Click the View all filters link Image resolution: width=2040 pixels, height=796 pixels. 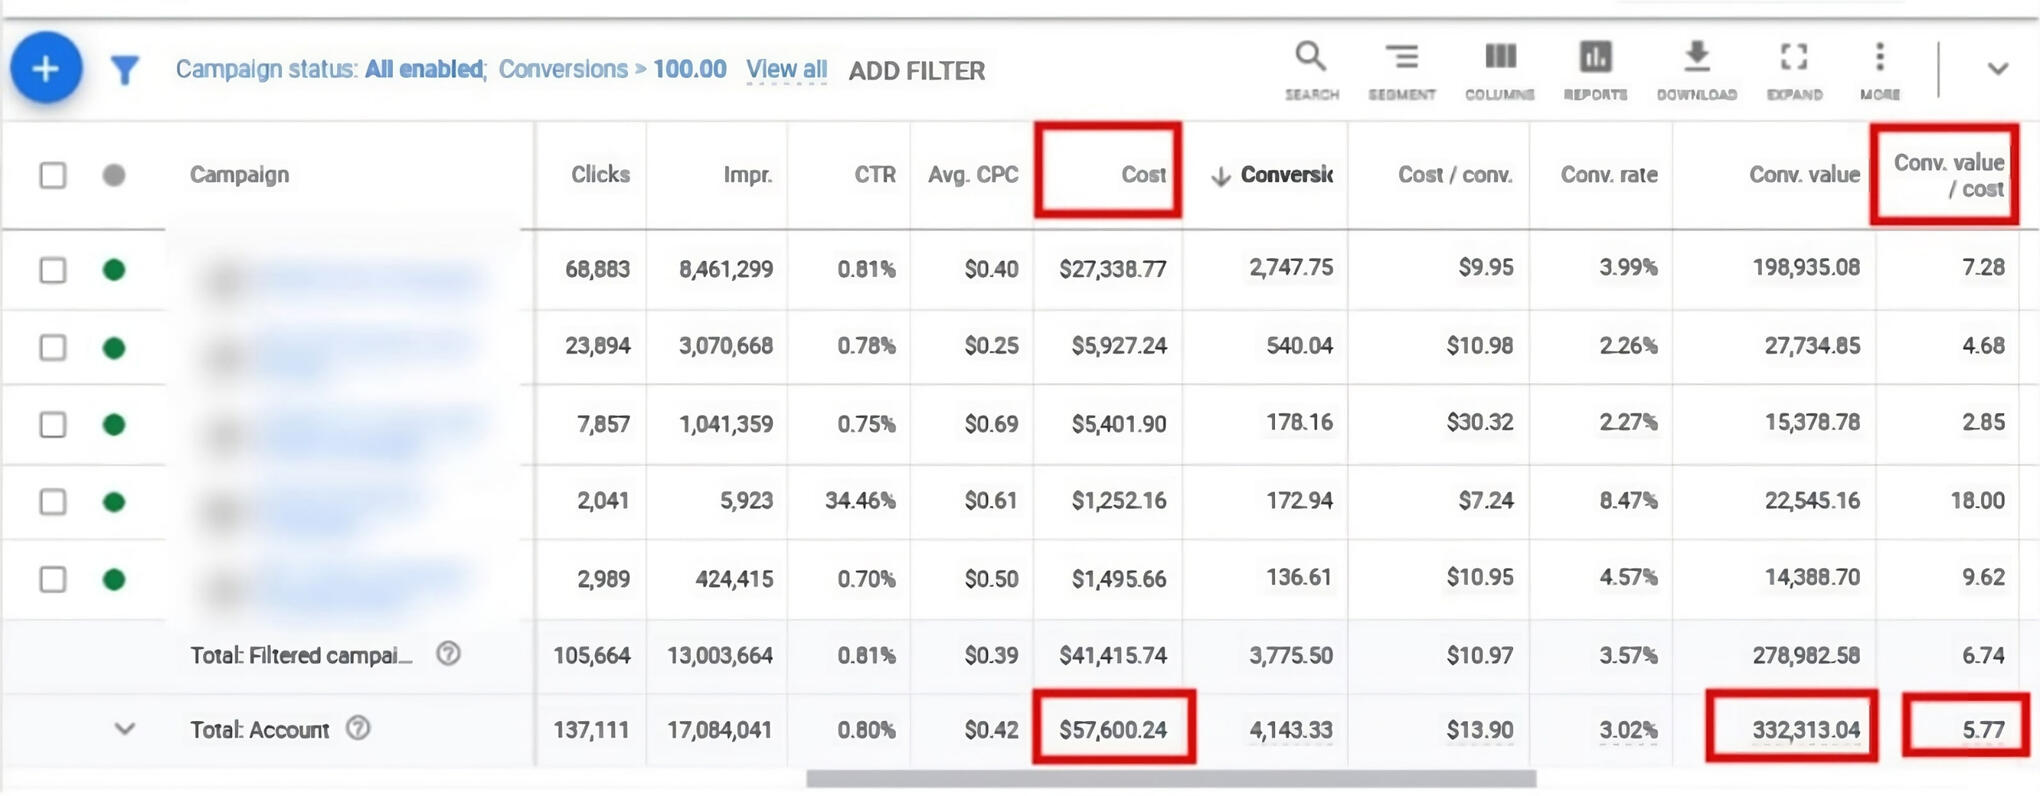click(x=786, y=70)
